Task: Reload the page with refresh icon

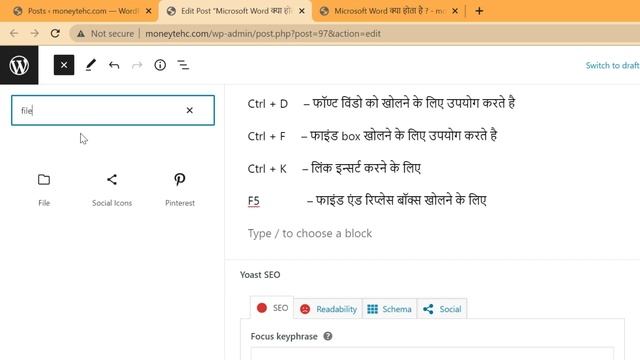Action: [x=55, y=33]
